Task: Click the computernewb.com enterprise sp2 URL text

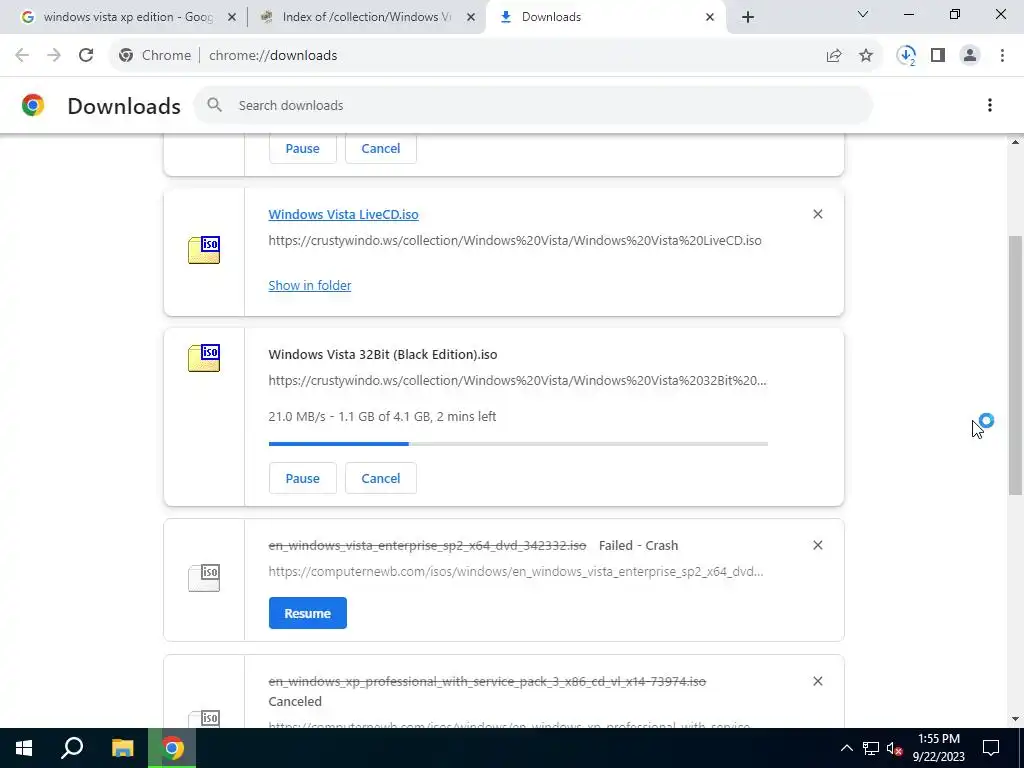Action: pyautogui.click(x=516, y=571)
